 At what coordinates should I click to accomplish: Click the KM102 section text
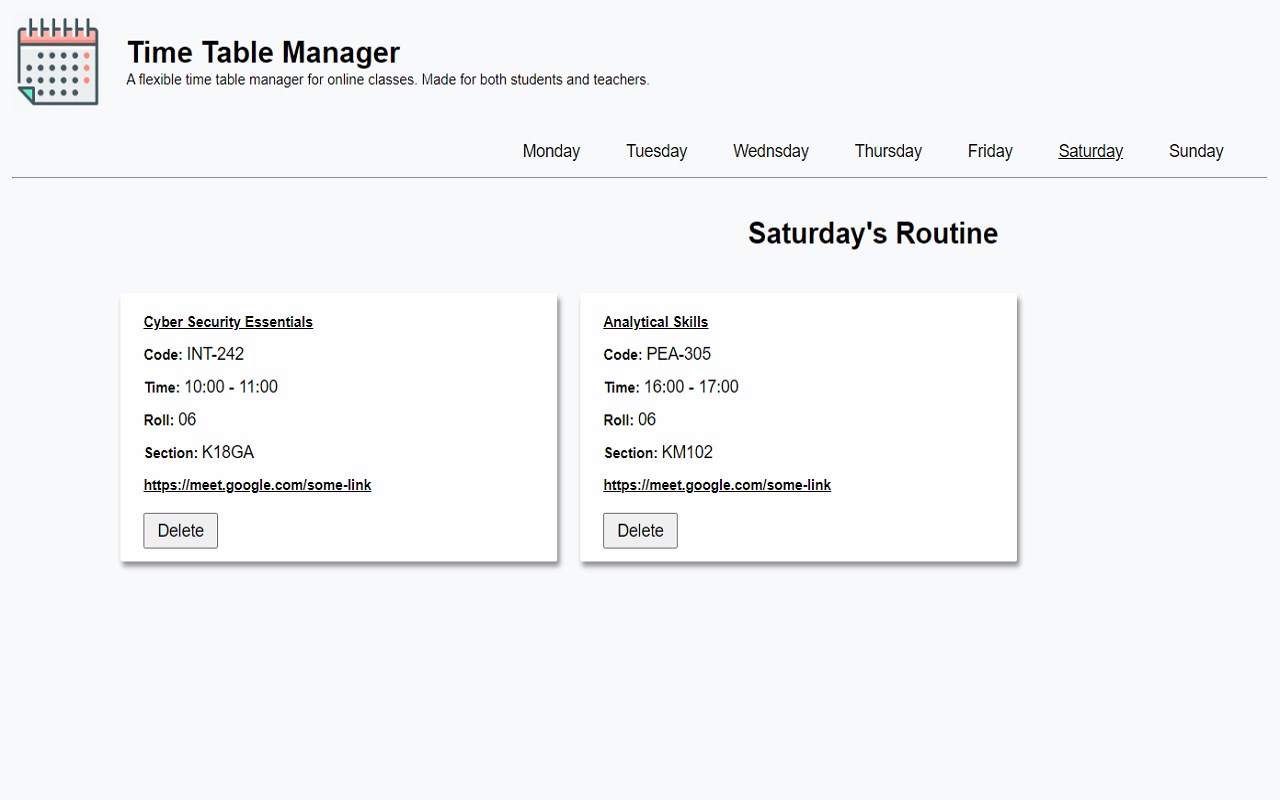tap(687, 452)
